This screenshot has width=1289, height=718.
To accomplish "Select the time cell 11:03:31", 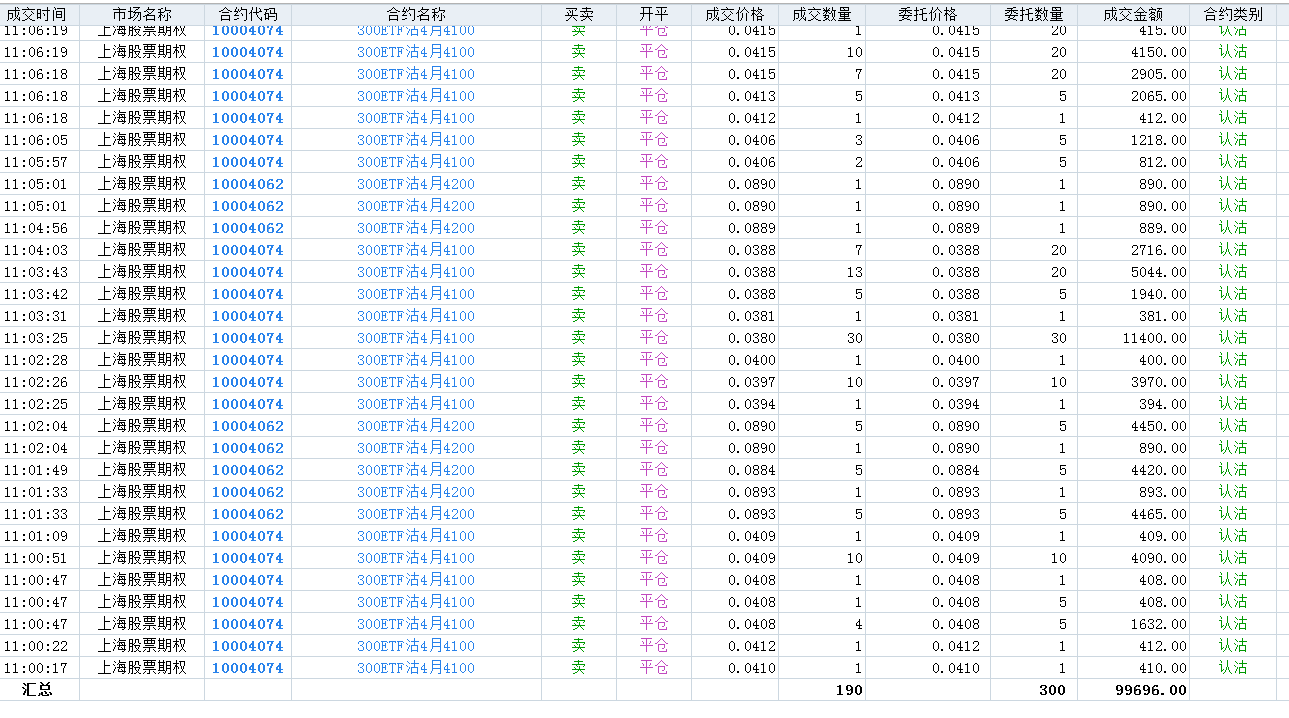I will point(36,316).
